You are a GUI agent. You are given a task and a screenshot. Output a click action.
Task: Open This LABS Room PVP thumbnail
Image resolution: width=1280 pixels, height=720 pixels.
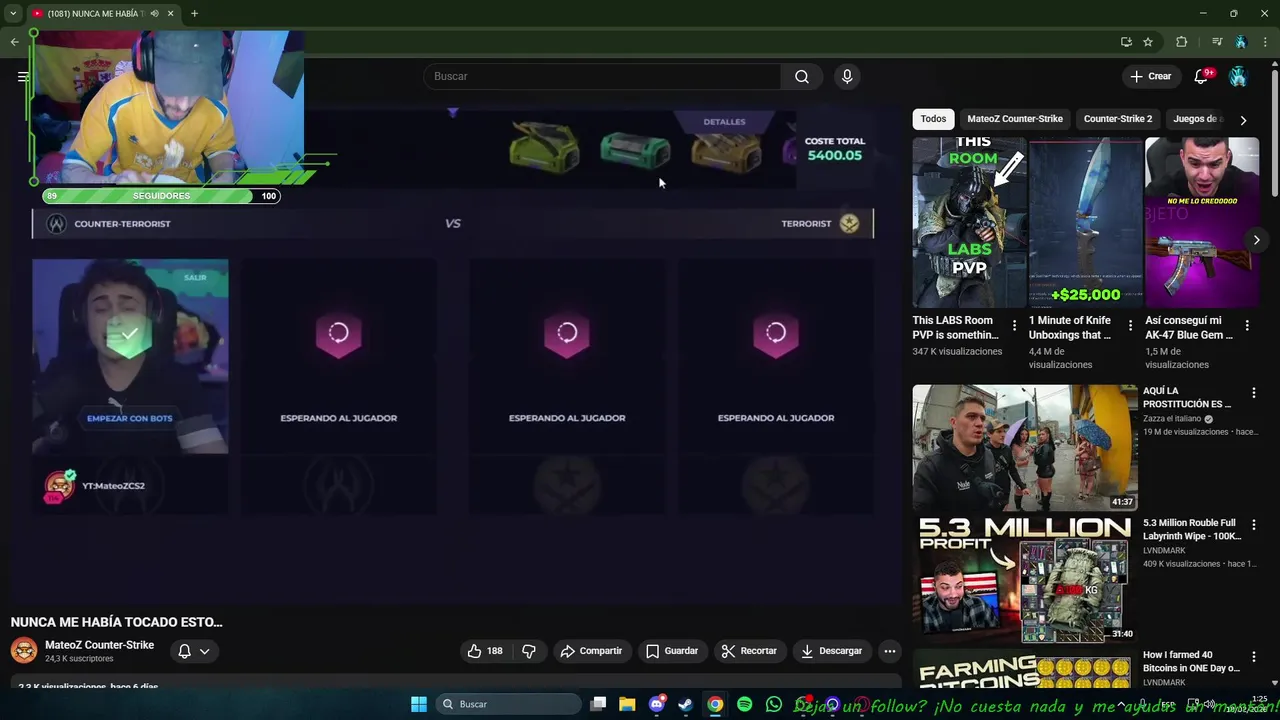click(969, 222)
